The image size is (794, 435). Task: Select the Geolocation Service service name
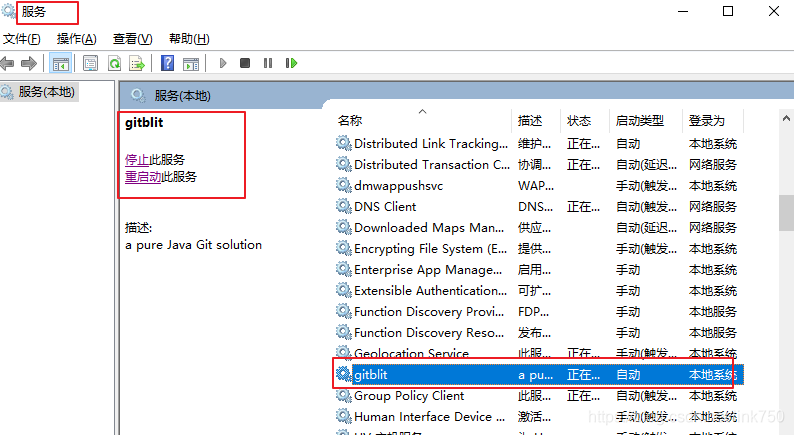point(411,353)
